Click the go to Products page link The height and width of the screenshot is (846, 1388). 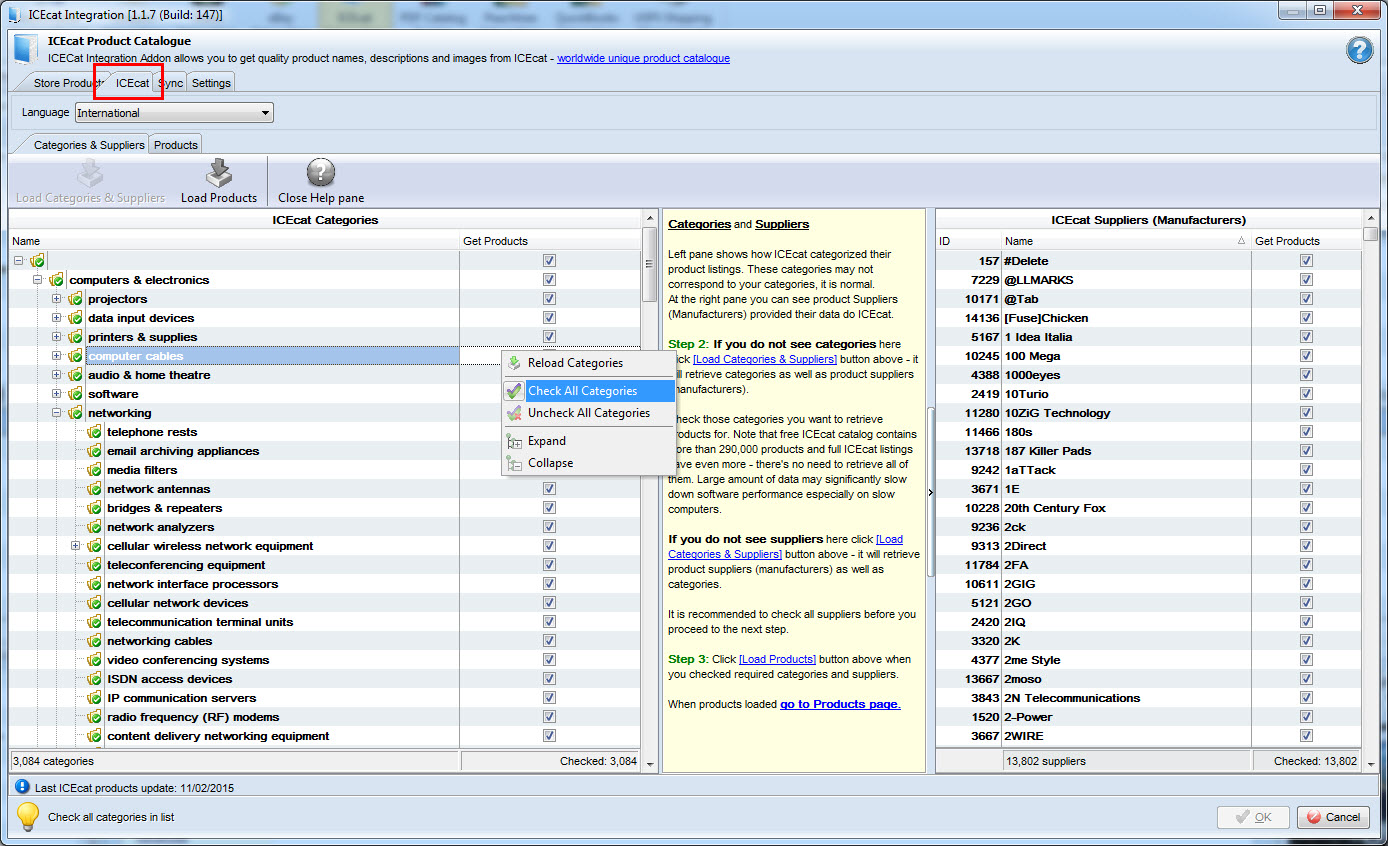(840, 704)
